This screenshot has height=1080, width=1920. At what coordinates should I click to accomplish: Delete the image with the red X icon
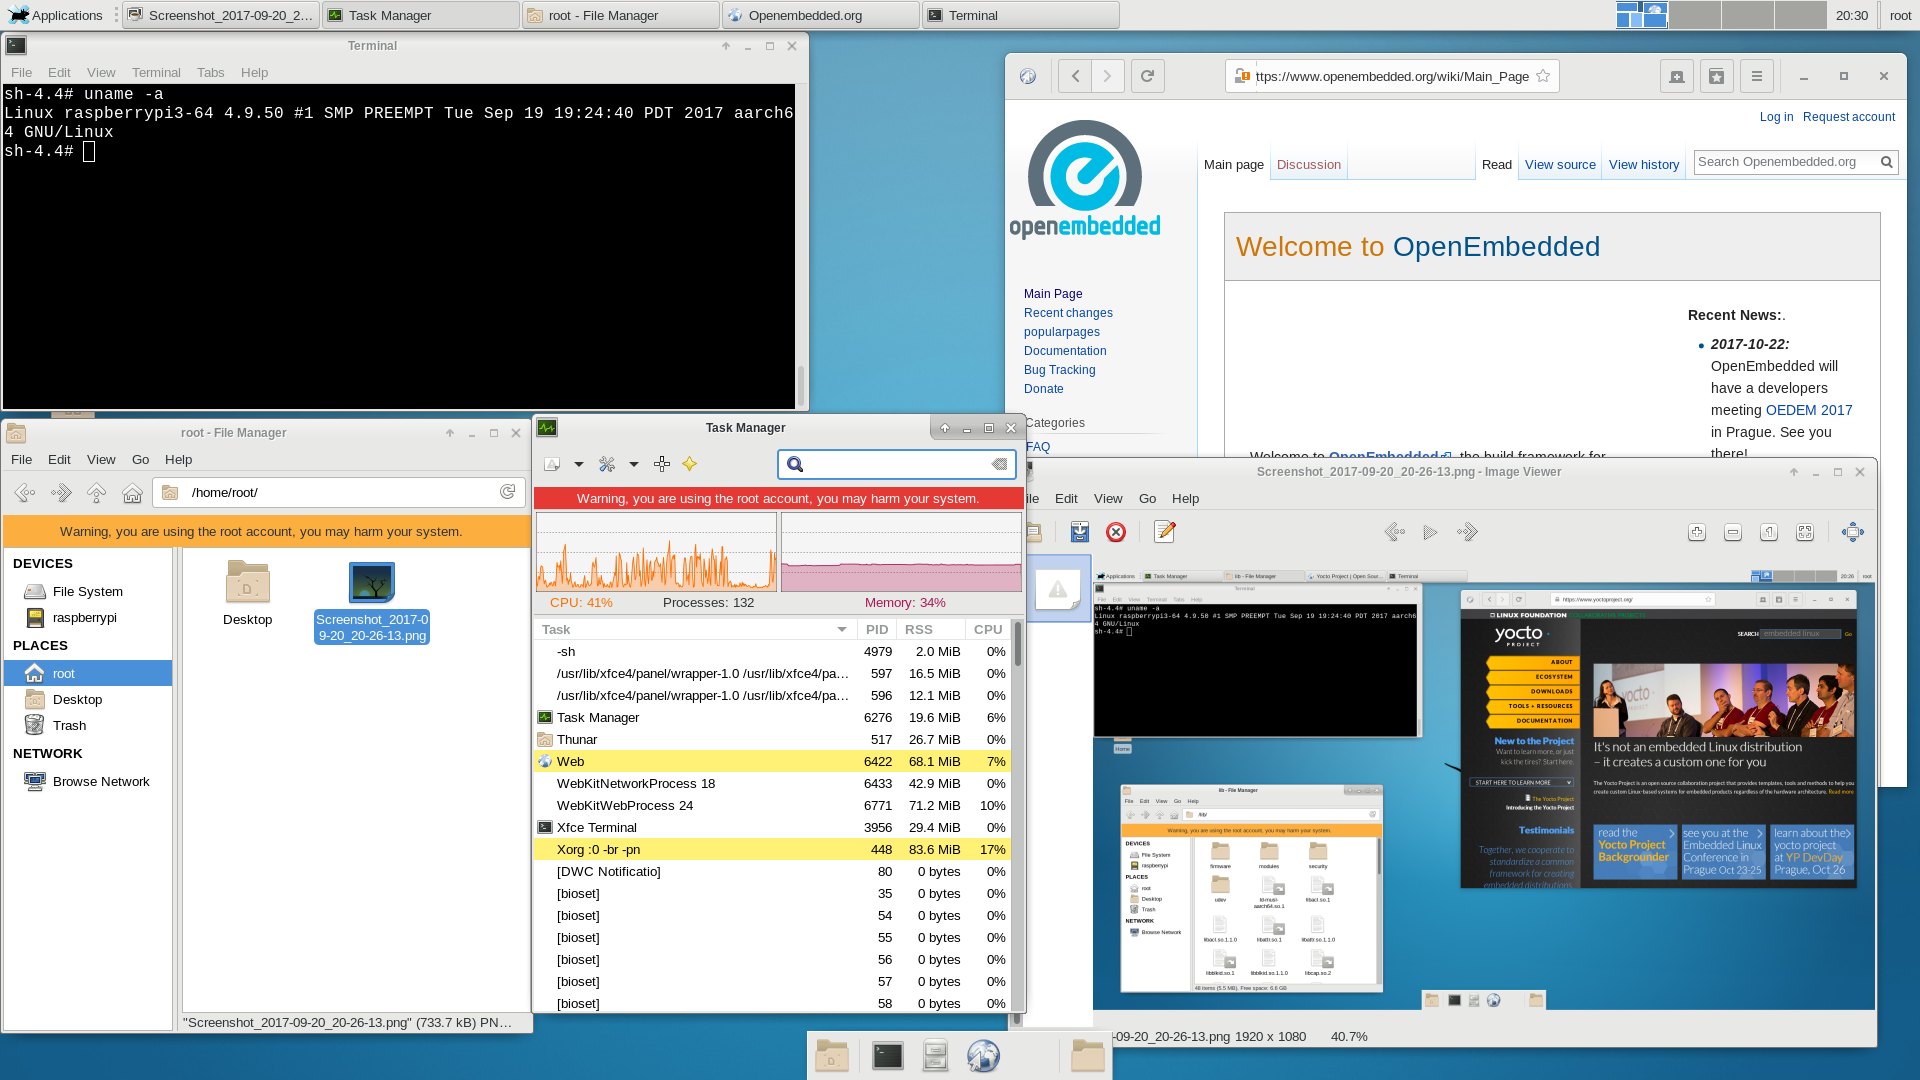(1116, 532)
